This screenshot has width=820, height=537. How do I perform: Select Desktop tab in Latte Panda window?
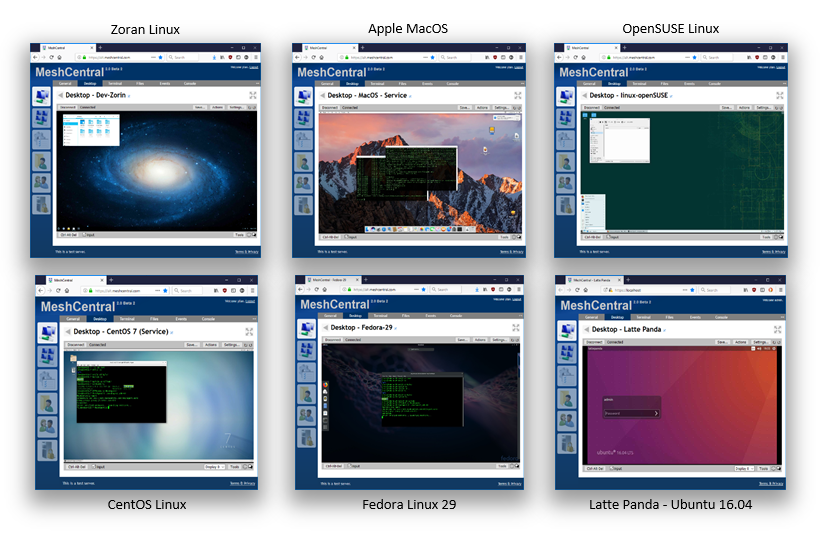pyautogui.click(x=618, y=317)
